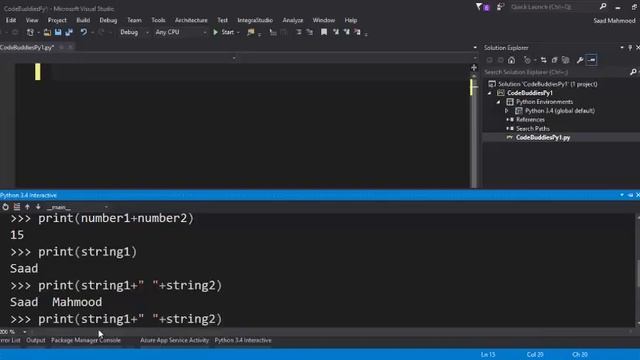Switch to Azure App Service Activity tab
Screen dimensions: 640x360
click(x=174, y=340)
